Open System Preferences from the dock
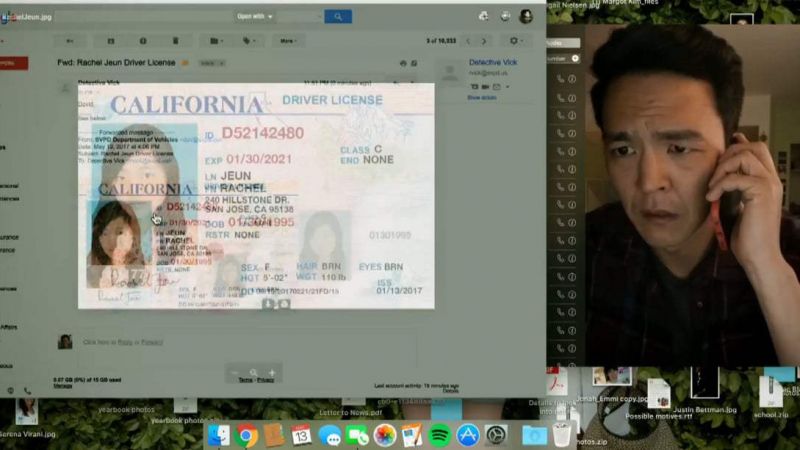 [x=495, y=435]
